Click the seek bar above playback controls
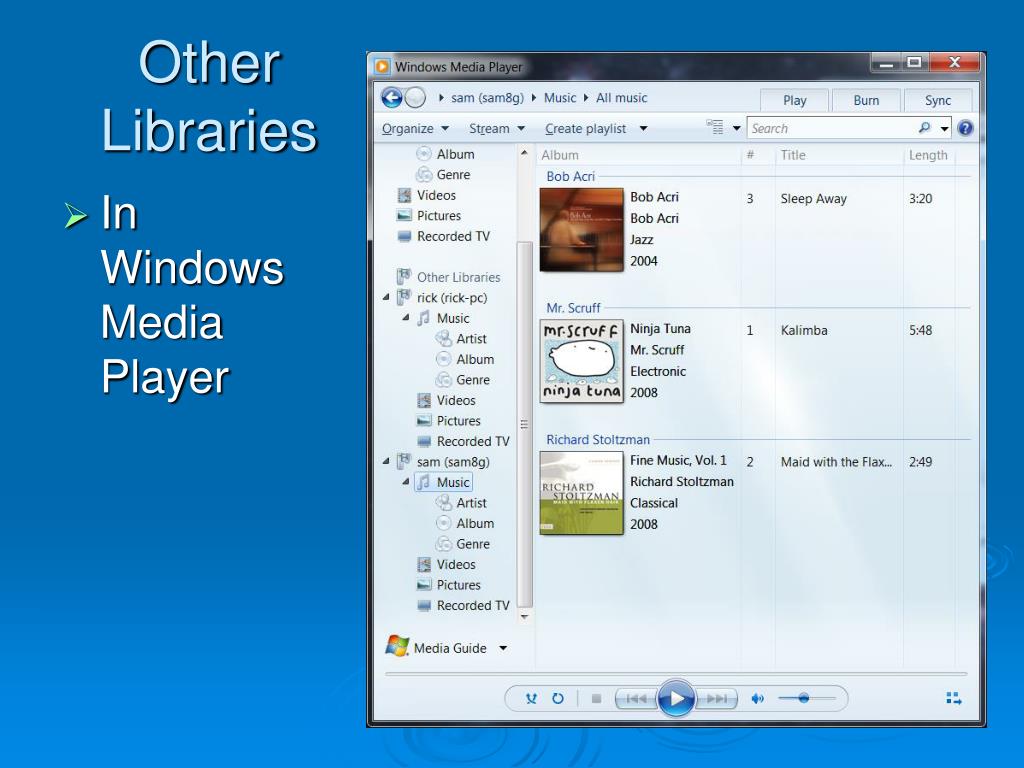This screenshot has height=768, width=1024. pos(676,673)
